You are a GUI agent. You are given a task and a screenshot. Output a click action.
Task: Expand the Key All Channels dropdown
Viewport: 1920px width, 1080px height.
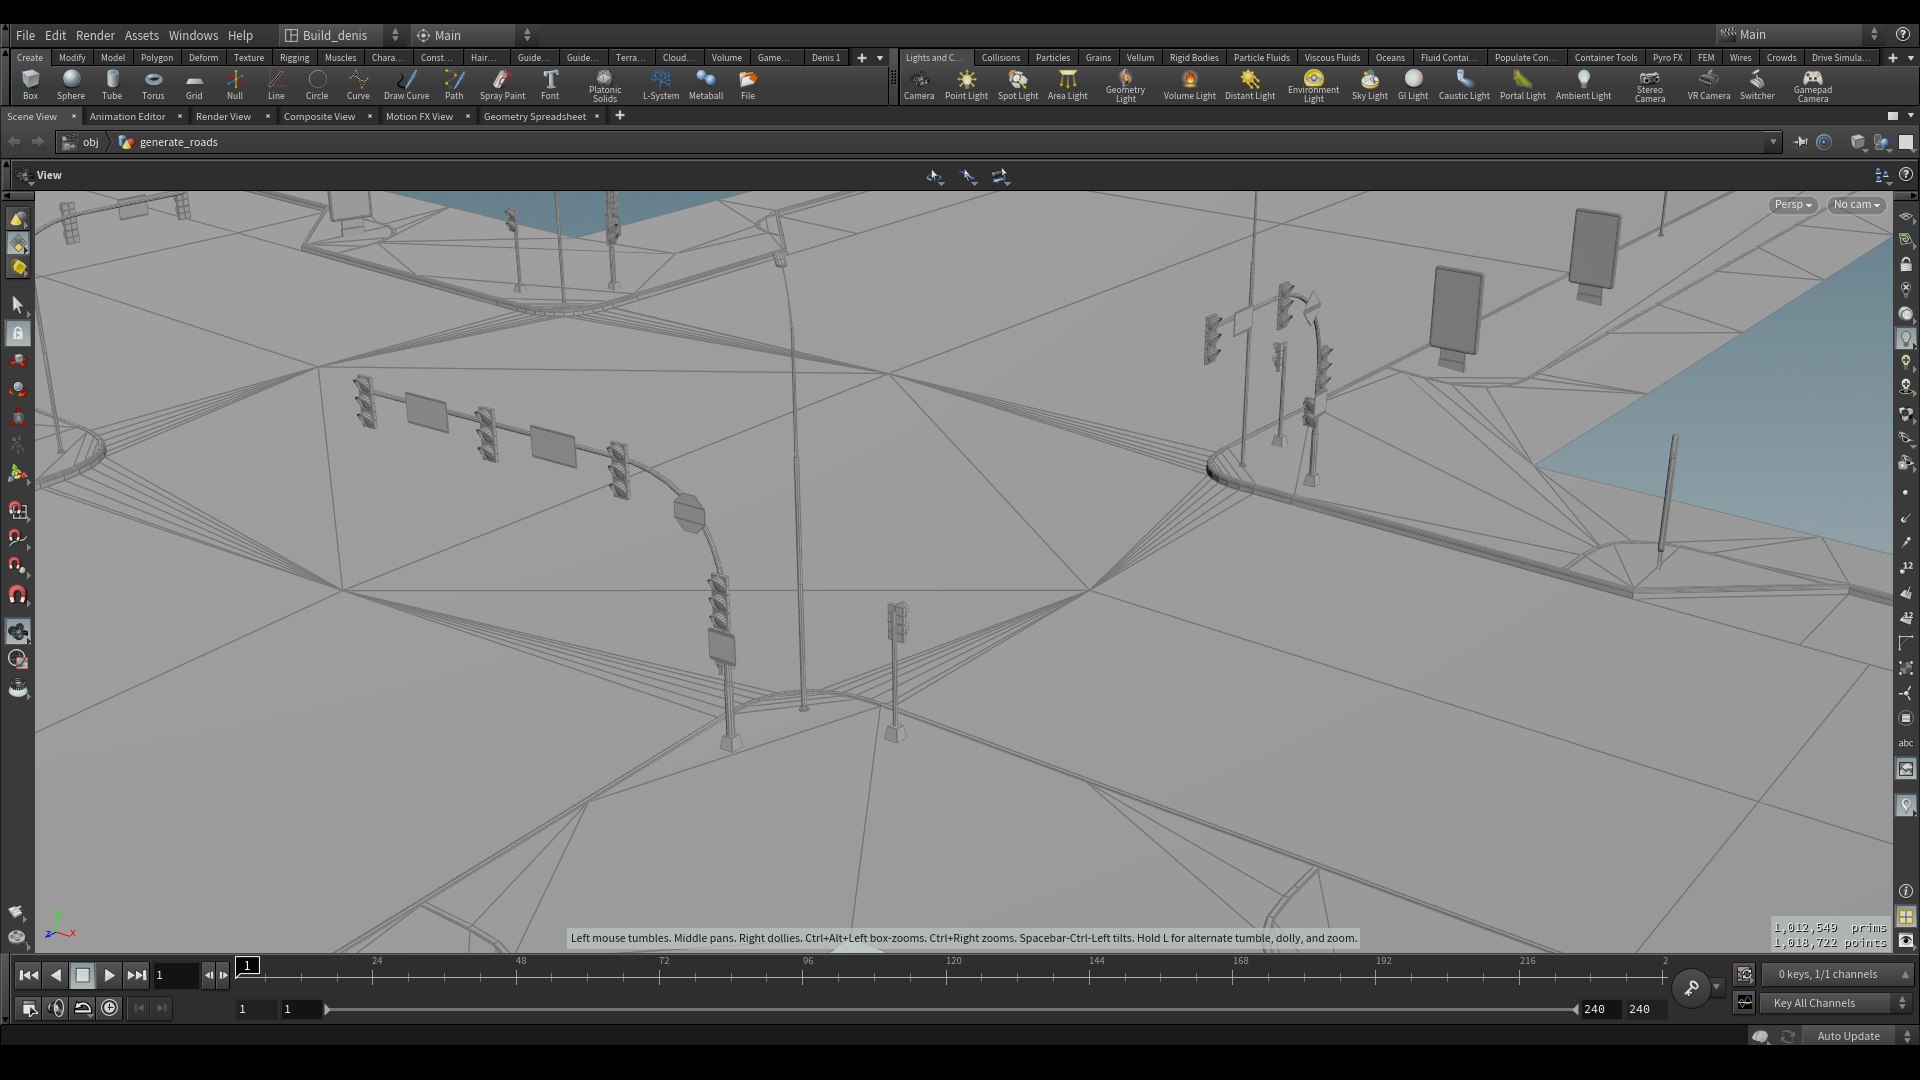tap(1836, 1003)
